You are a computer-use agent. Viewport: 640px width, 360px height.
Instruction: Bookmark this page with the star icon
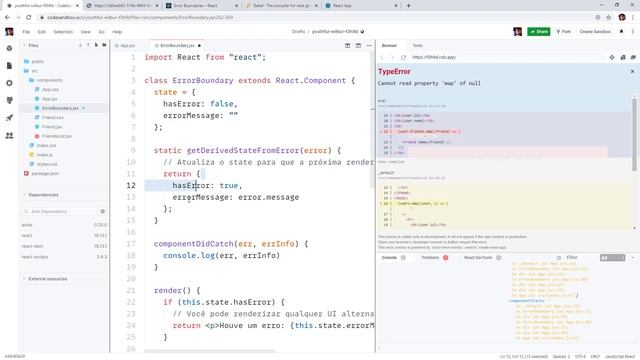tap(609, 17)
